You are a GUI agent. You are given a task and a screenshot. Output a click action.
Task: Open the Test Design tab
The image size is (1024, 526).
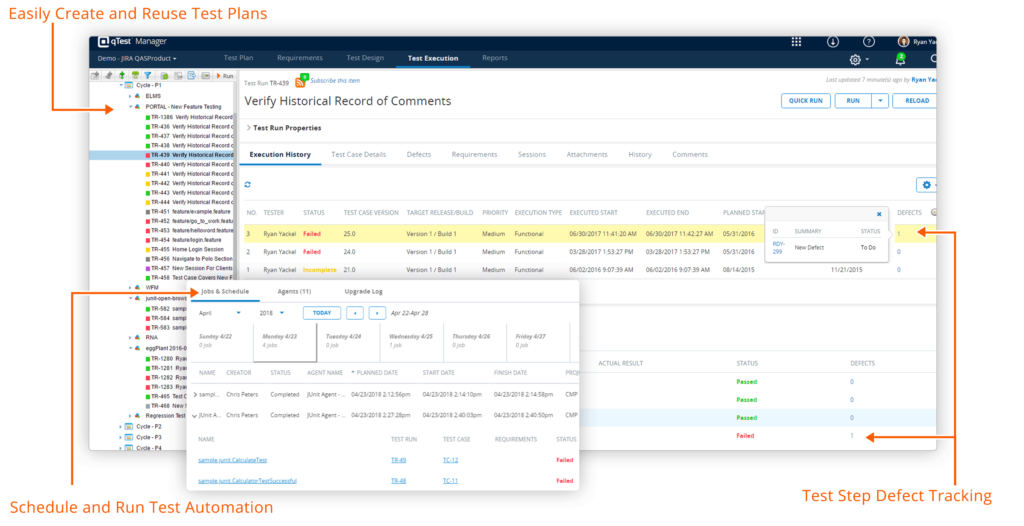[x=365, y=58]
